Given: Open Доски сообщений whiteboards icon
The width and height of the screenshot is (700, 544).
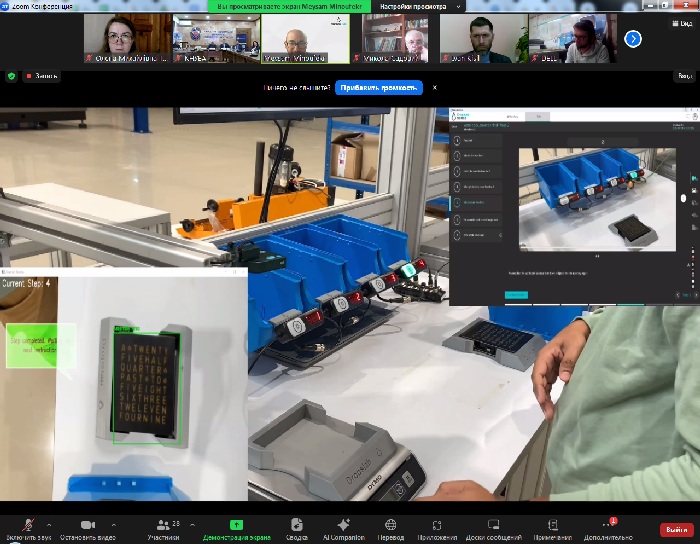Looking at the screenshot, I should 494,524.
